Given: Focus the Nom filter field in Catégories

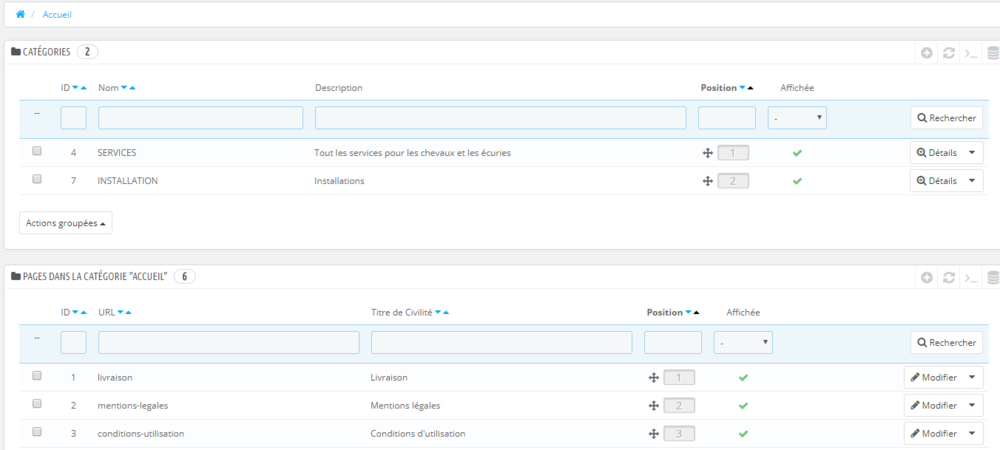Looking at the screenshot, I should coord(200,118).
